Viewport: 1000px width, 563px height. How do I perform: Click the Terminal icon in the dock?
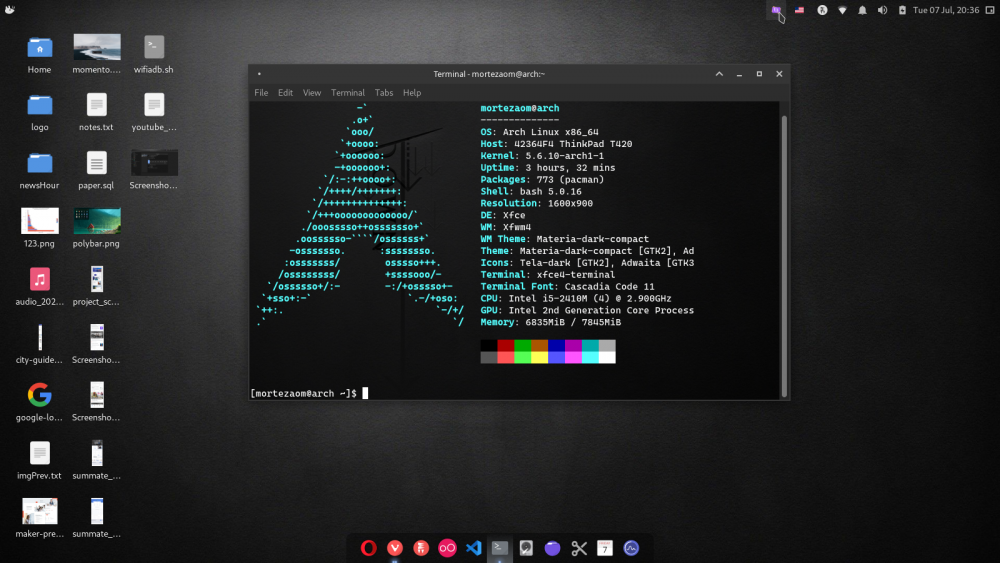point(500,548)
